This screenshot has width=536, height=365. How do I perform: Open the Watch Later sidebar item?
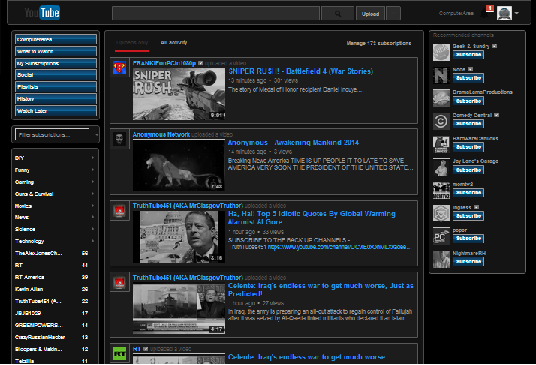coord(56,111)
